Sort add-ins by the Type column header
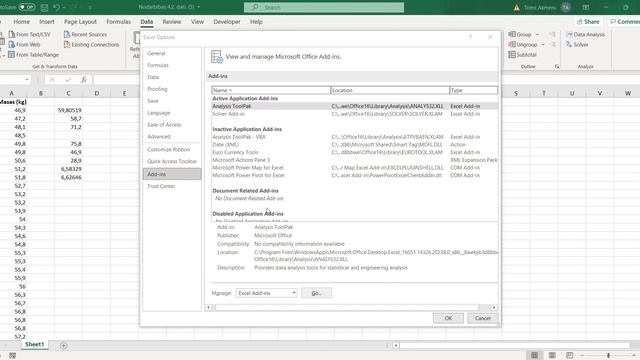 pyautogui.click(x=473, y=90)
